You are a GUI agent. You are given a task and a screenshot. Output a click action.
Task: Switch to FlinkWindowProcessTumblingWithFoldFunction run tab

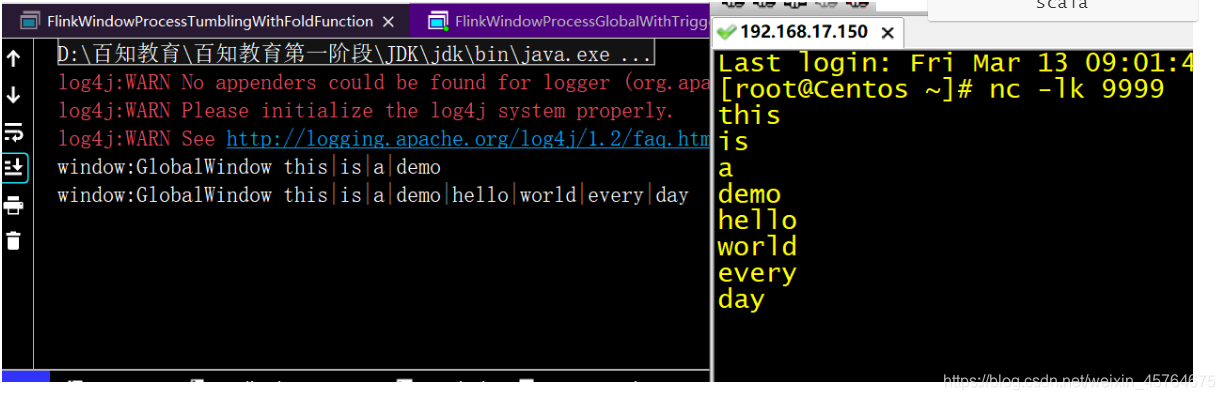[x=210, y=20]
